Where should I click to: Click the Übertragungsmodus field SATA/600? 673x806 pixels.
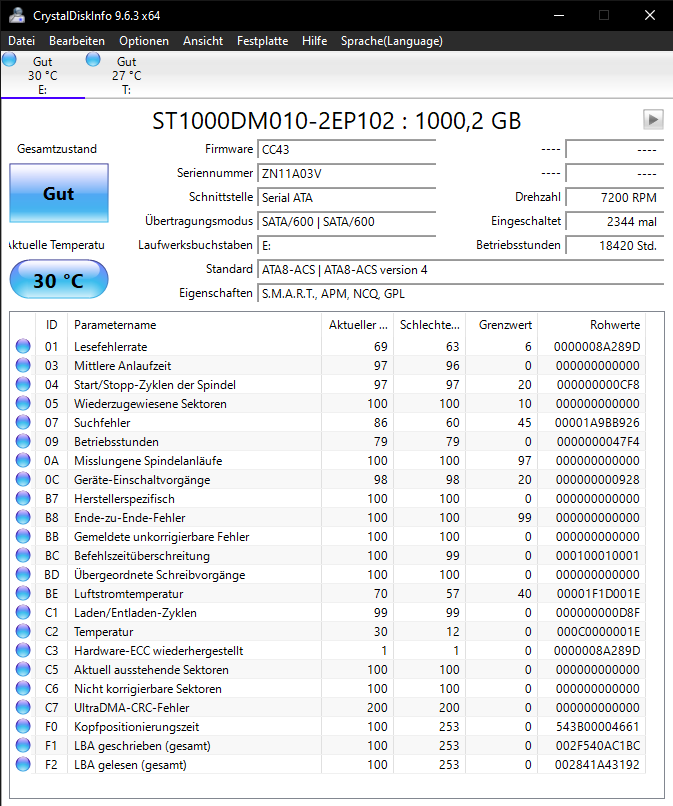[347, 222]
